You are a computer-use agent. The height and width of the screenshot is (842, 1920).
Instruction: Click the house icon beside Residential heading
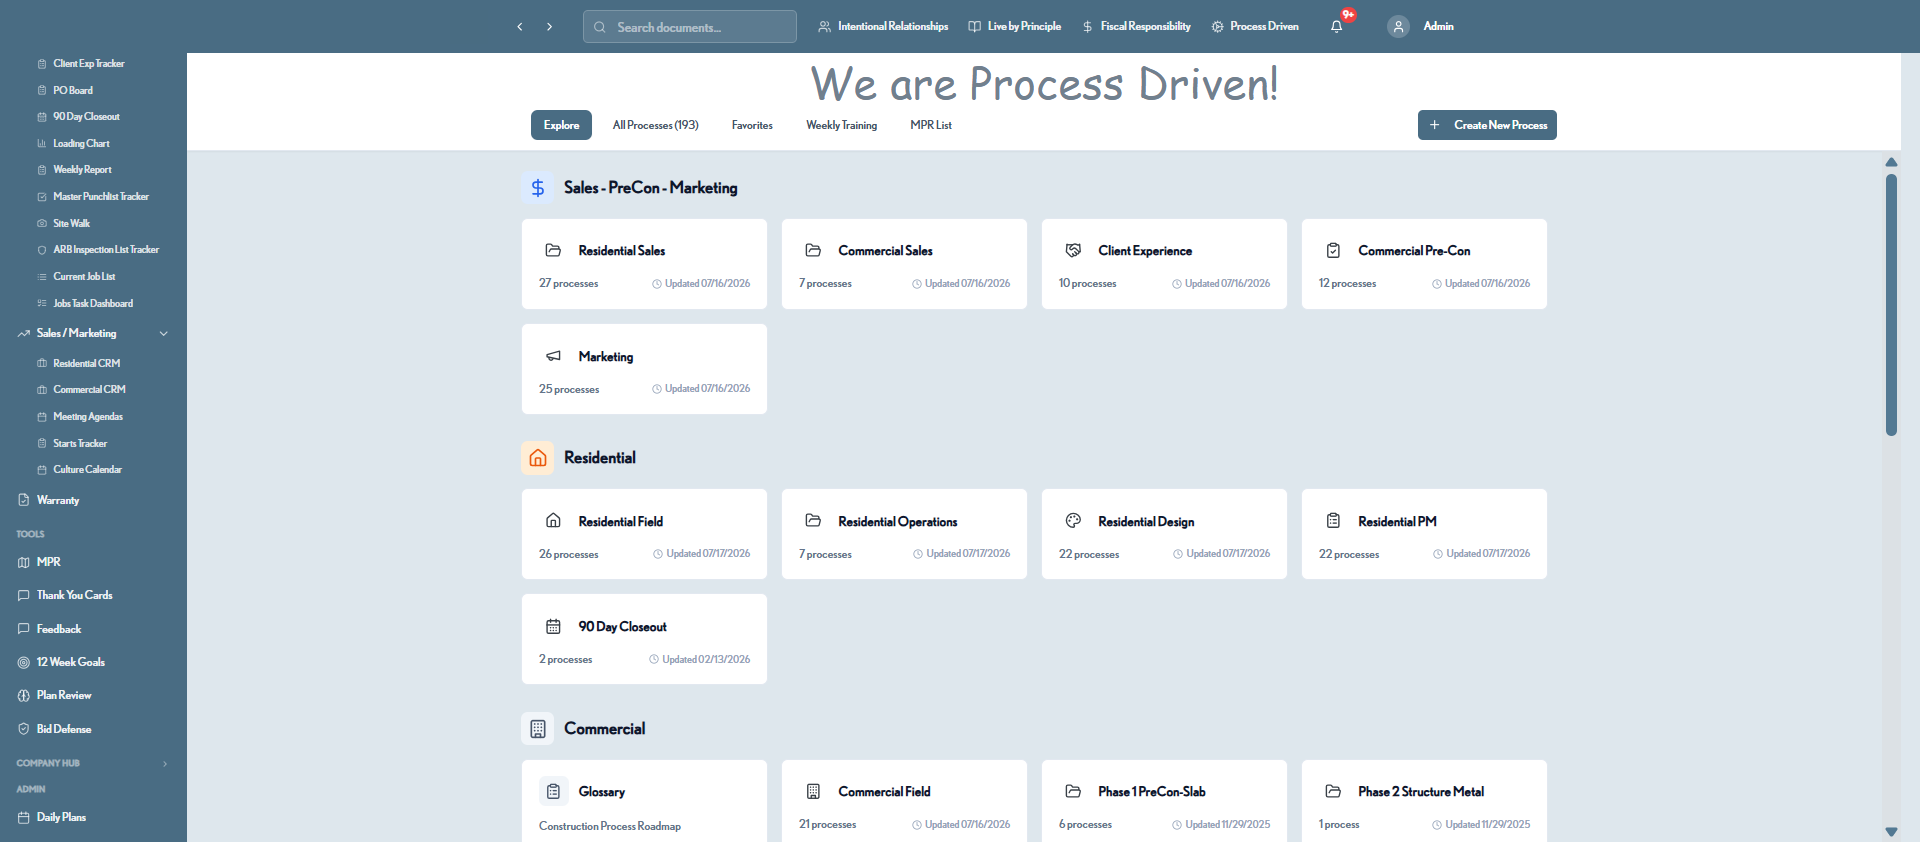click(538, 458)
